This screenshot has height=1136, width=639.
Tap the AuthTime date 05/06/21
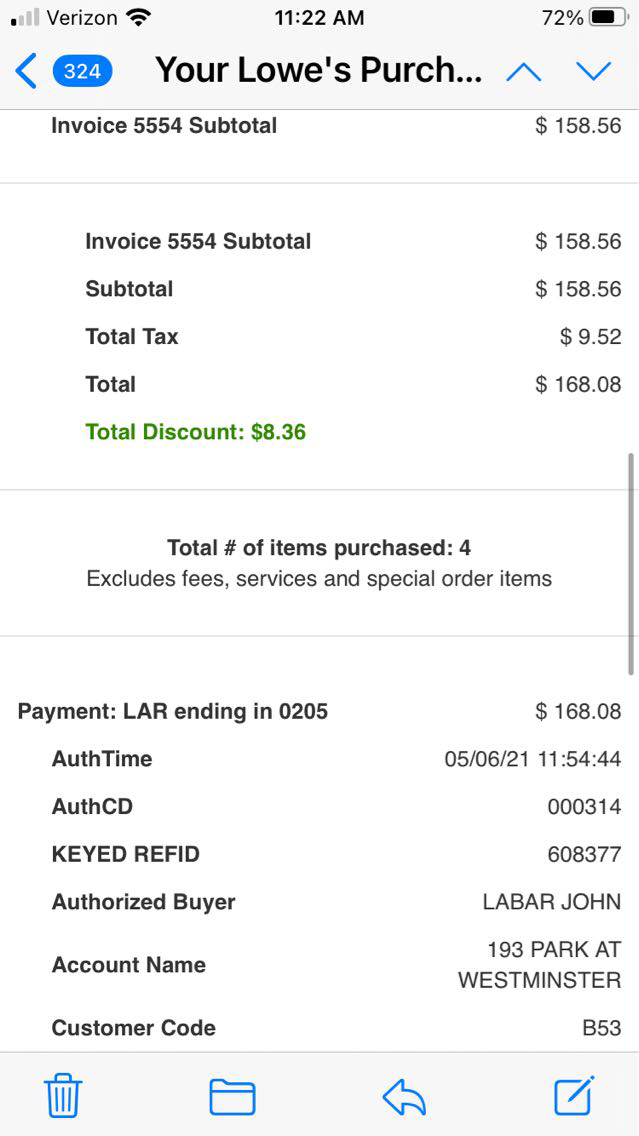pyautogui.click(x=488, y=759)
